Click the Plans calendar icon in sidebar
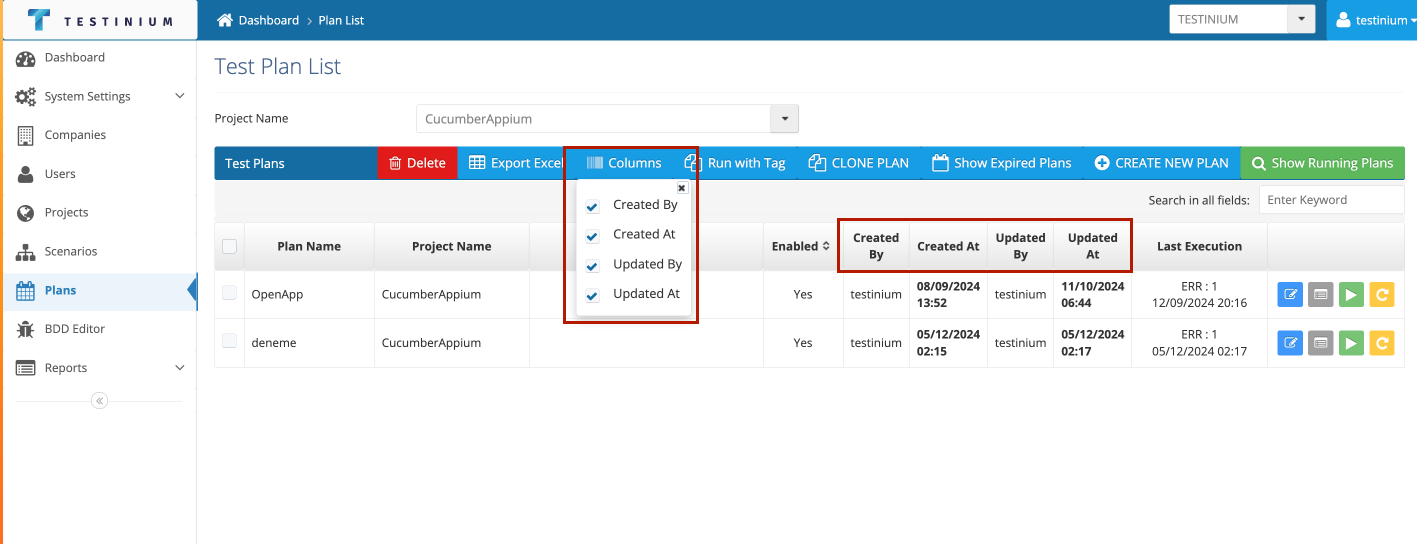1417x544 pixels. 26,290
